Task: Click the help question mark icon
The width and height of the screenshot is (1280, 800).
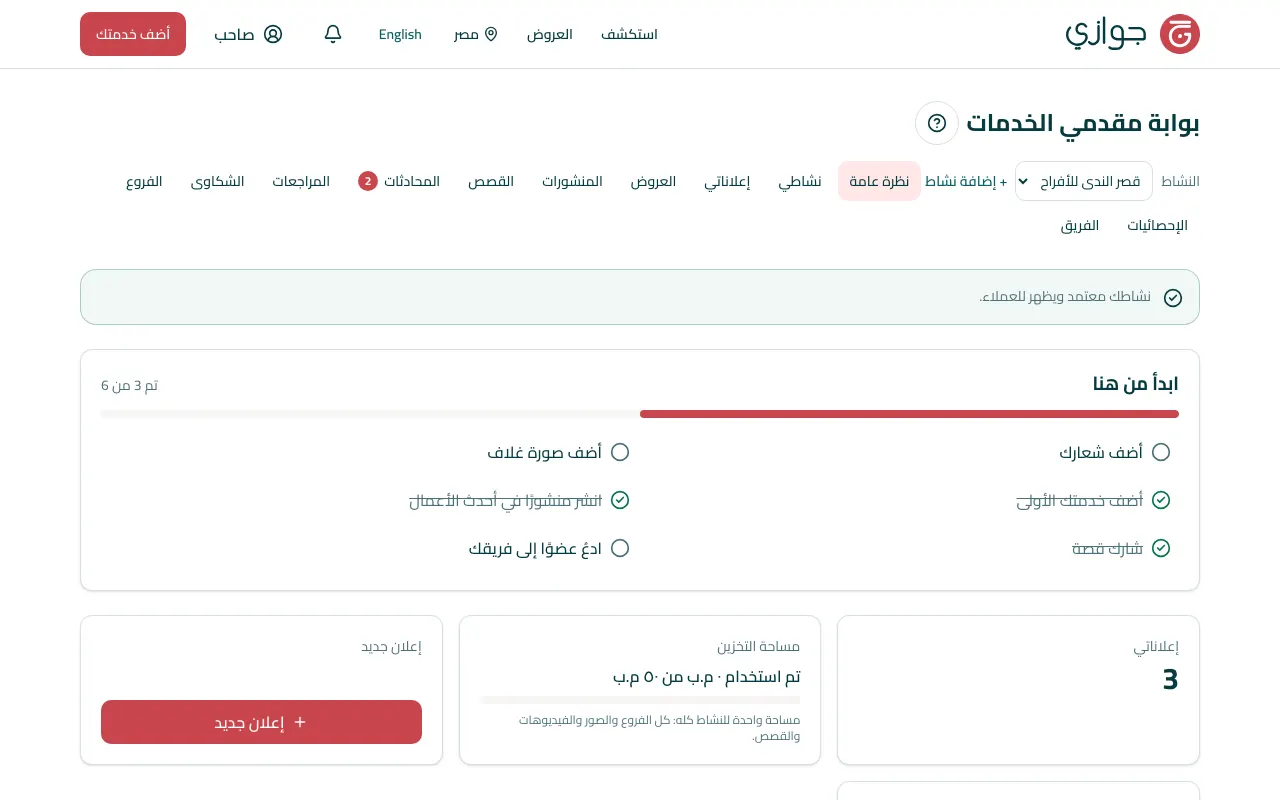Action: pyautogui.click(x=937, y=123)
